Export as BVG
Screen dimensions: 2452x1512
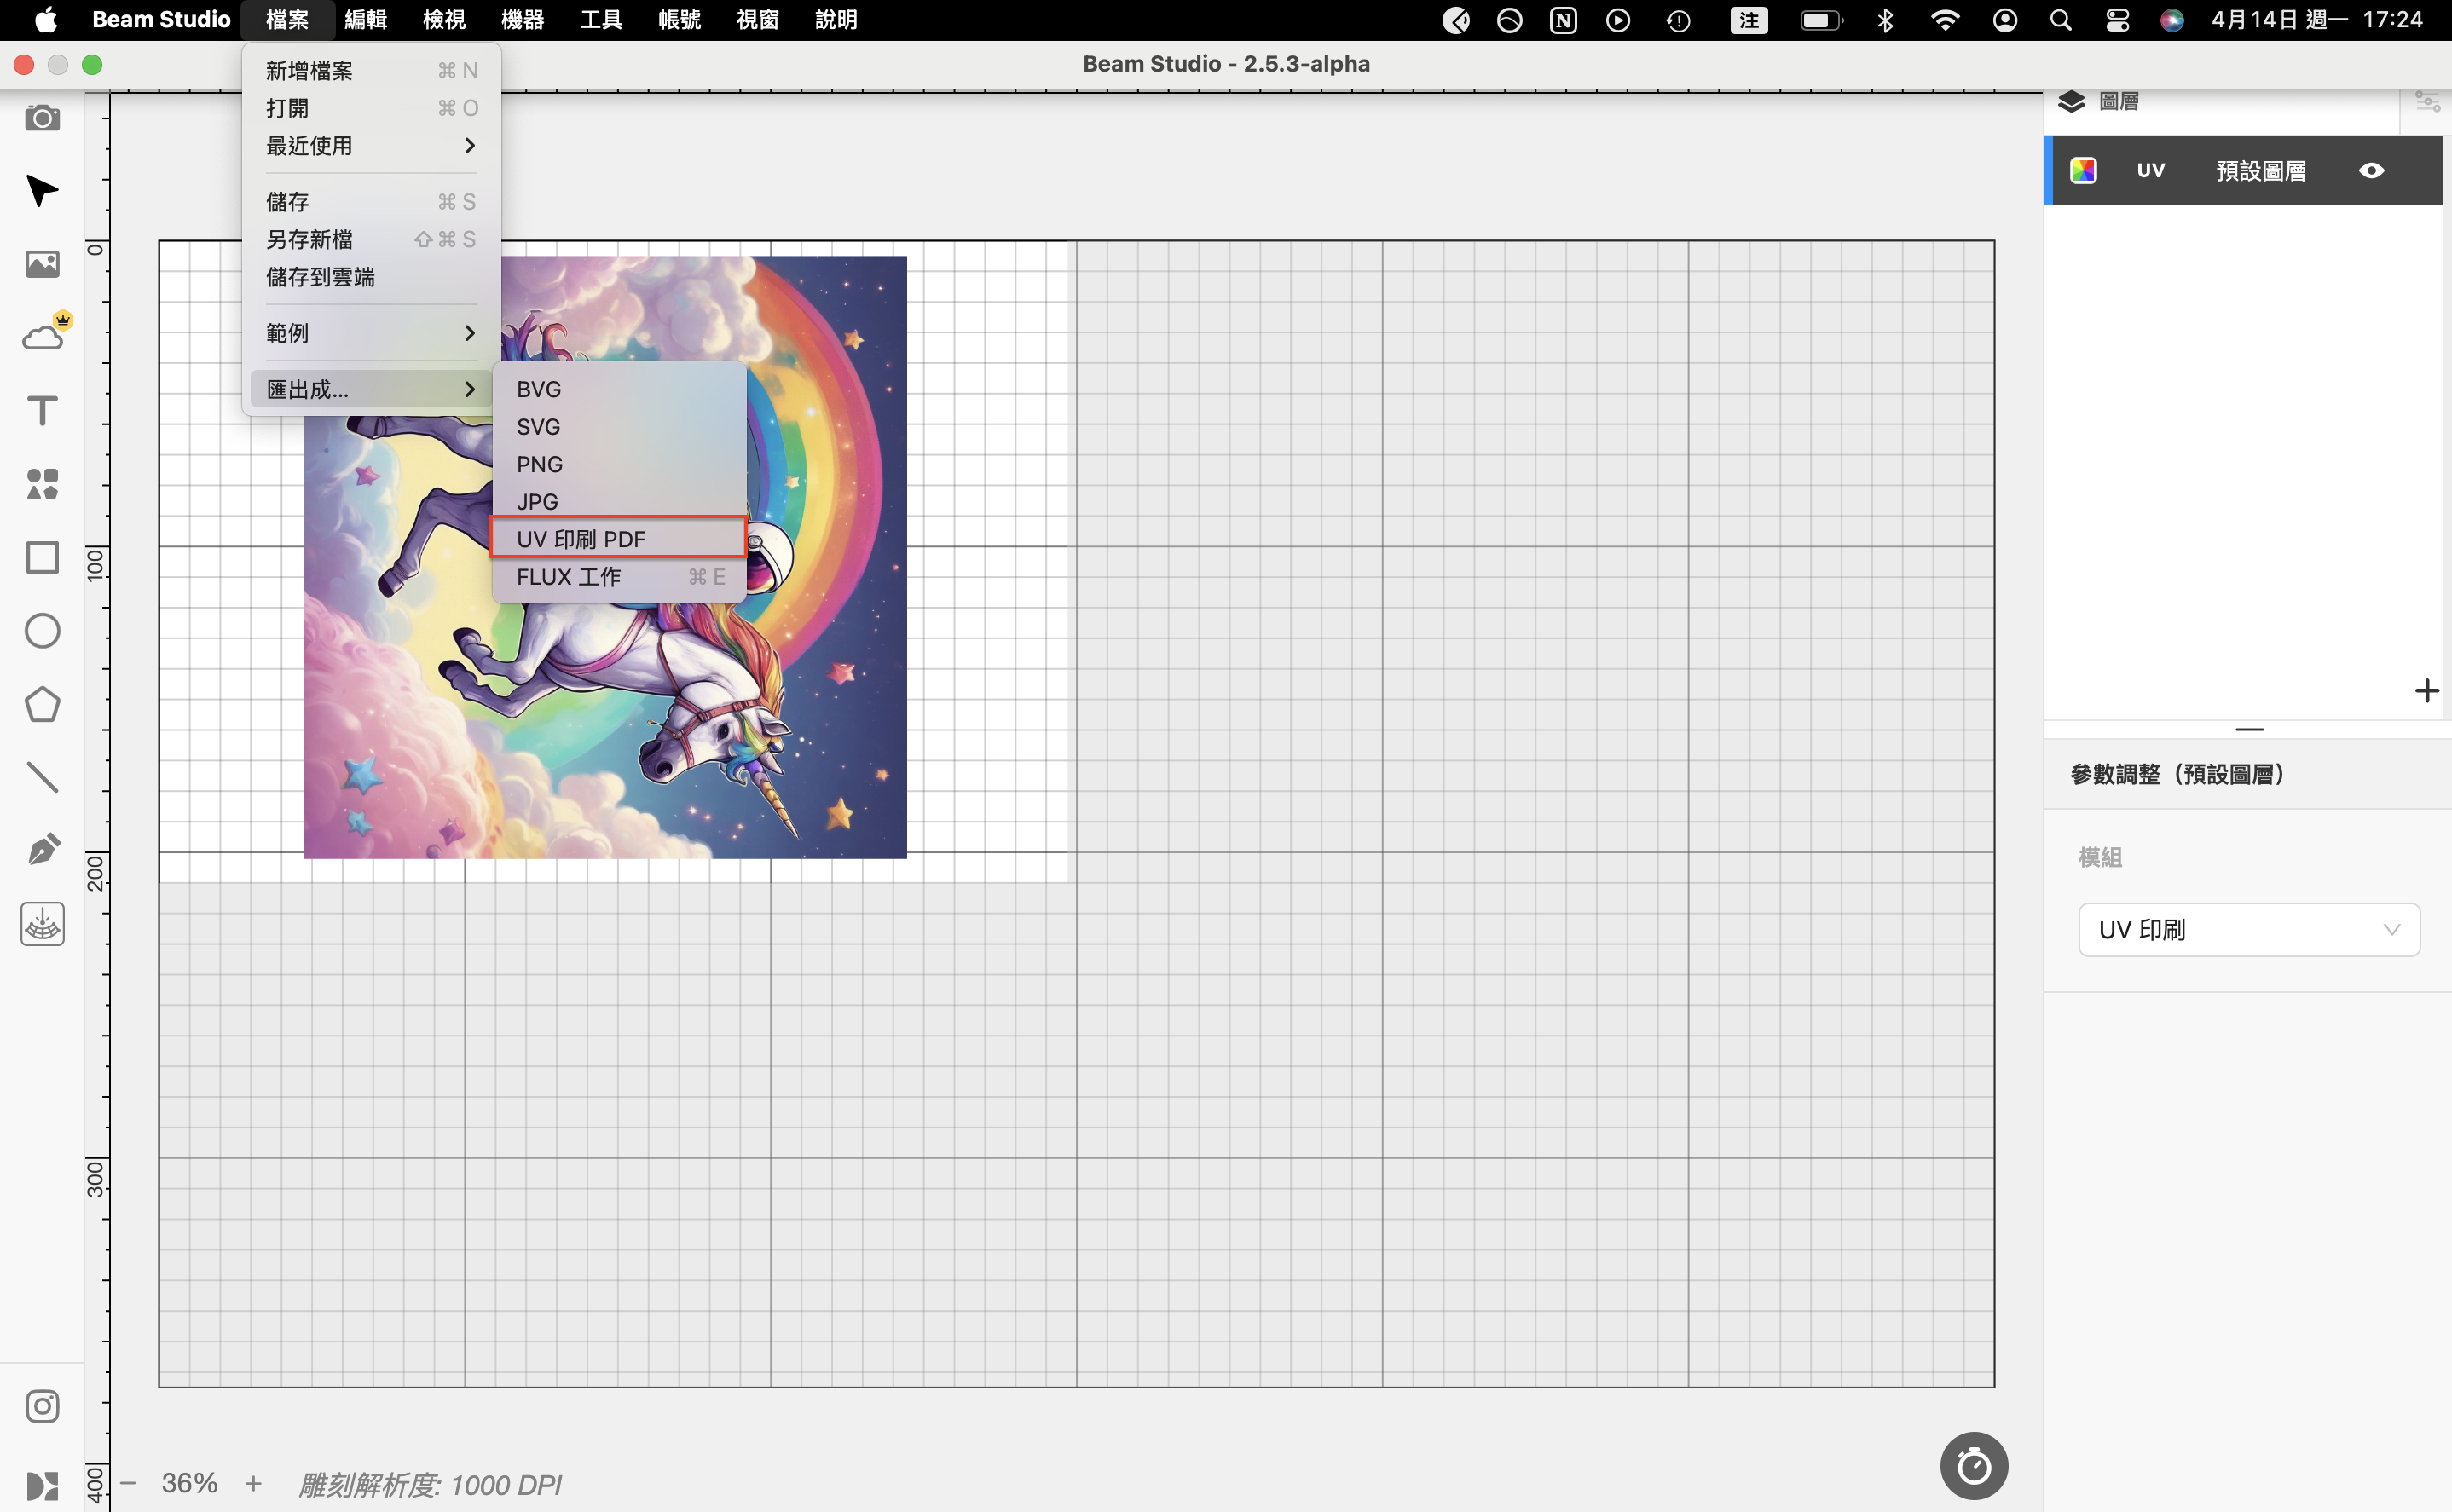[x=619, y=389]
